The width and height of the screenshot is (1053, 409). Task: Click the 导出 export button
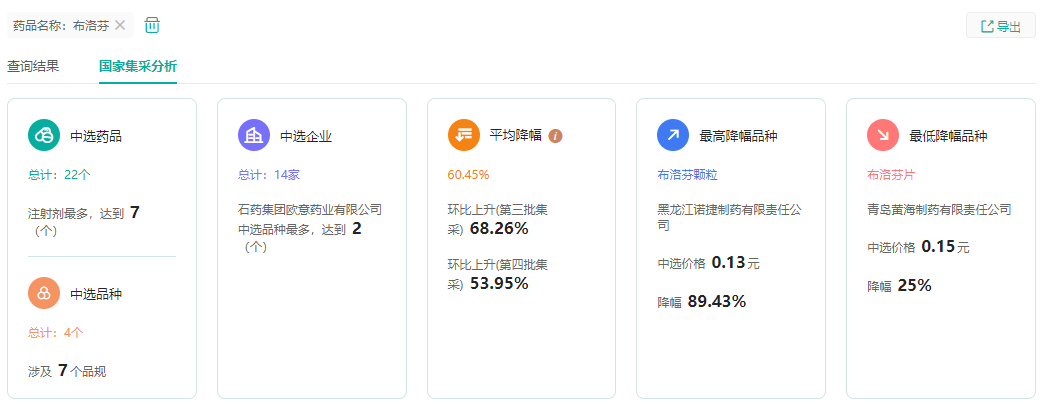[x=1000, y=26]
